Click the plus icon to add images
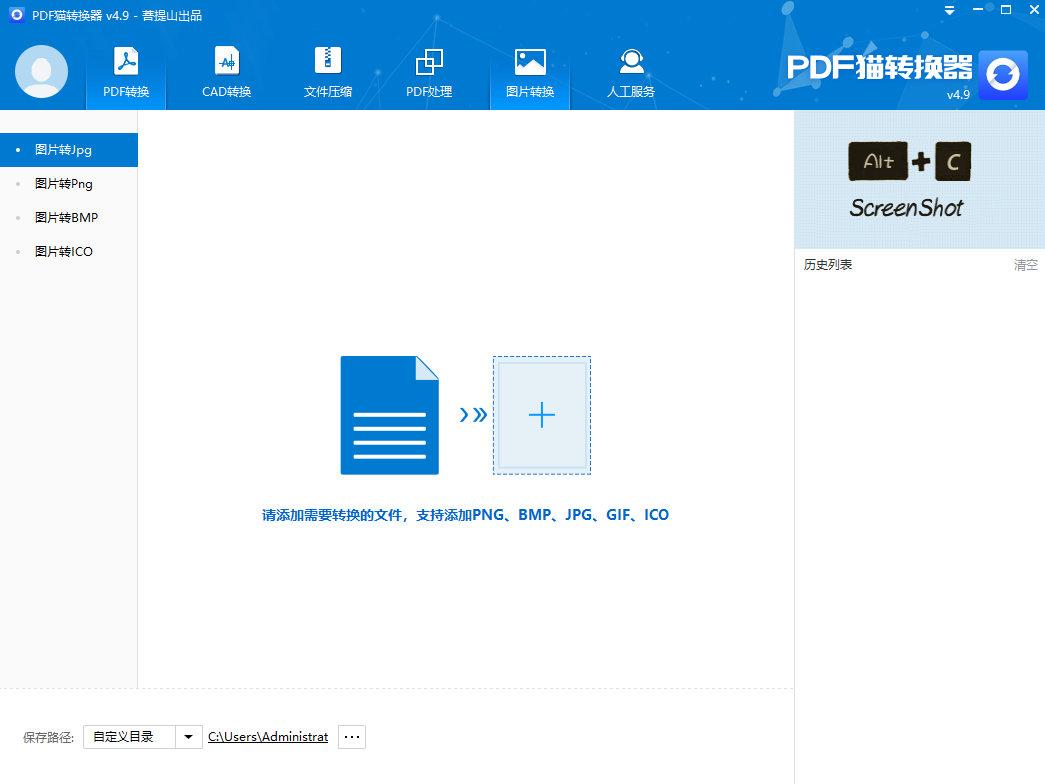This screenshot has width=1045, height=784. pyautogui.click(x=541, y=414)
